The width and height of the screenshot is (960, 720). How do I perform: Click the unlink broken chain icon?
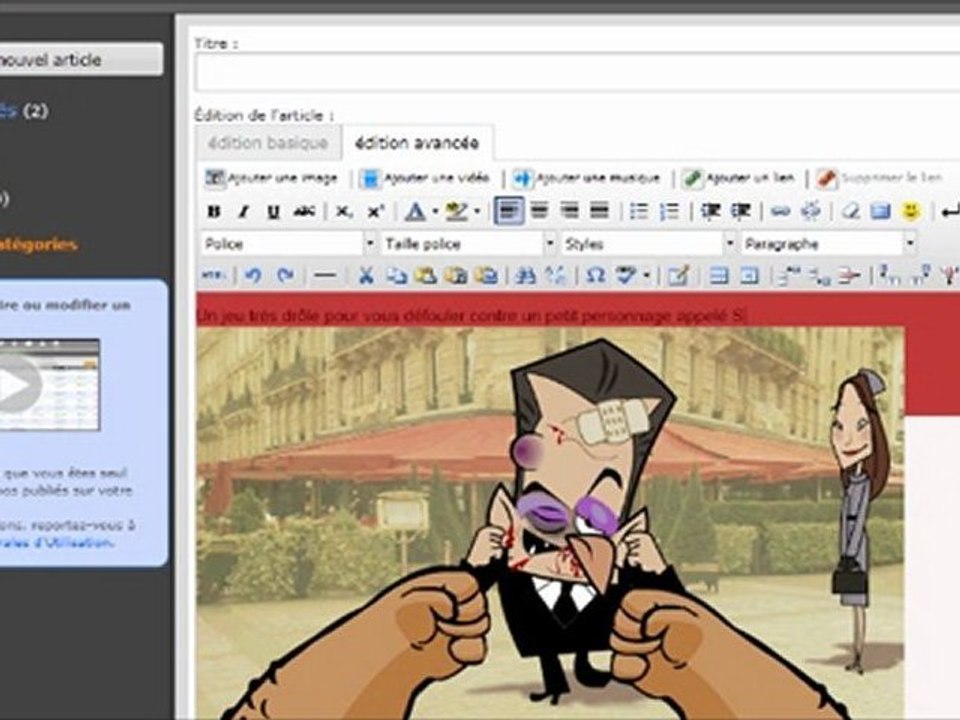click(811, 211)
